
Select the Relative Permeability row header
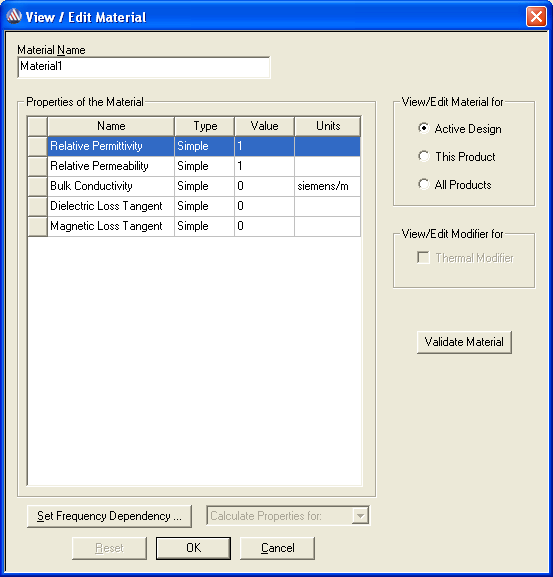tap(38, 166)
